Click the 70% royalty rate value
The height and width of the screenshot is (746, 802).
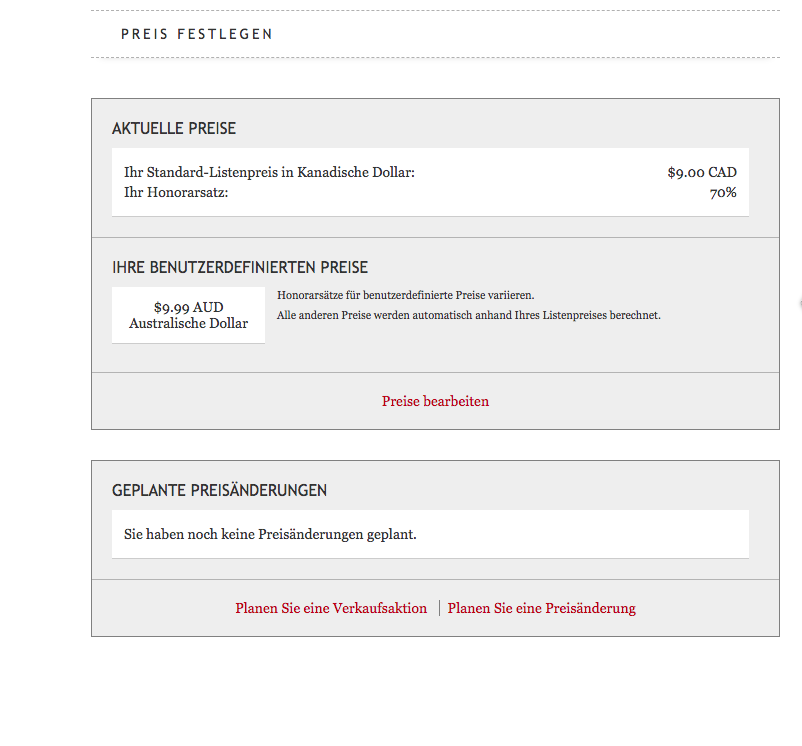(723, 192)
